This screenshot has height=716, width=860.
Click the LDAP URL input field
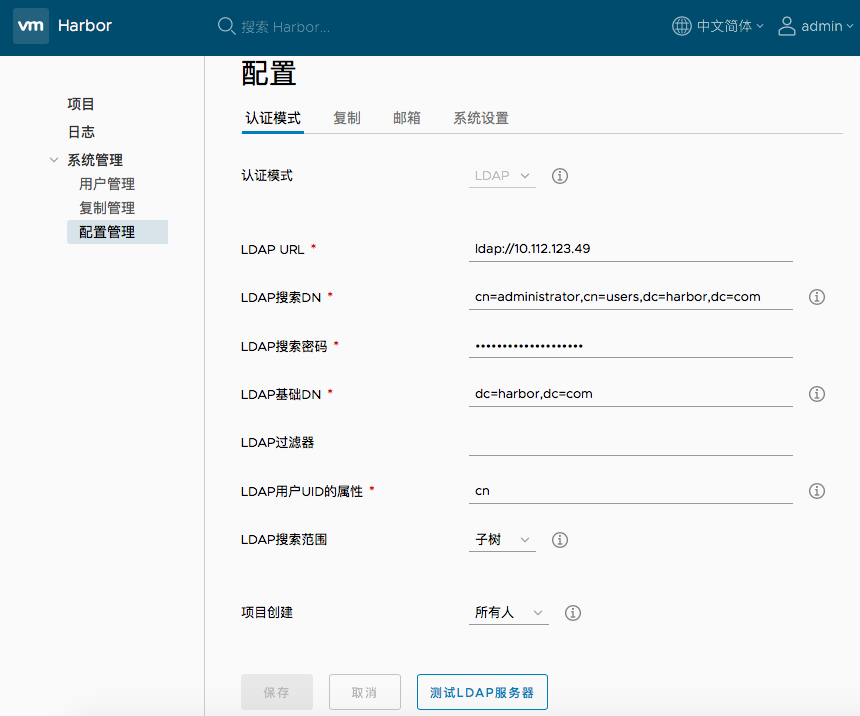[x=630, y=249]
